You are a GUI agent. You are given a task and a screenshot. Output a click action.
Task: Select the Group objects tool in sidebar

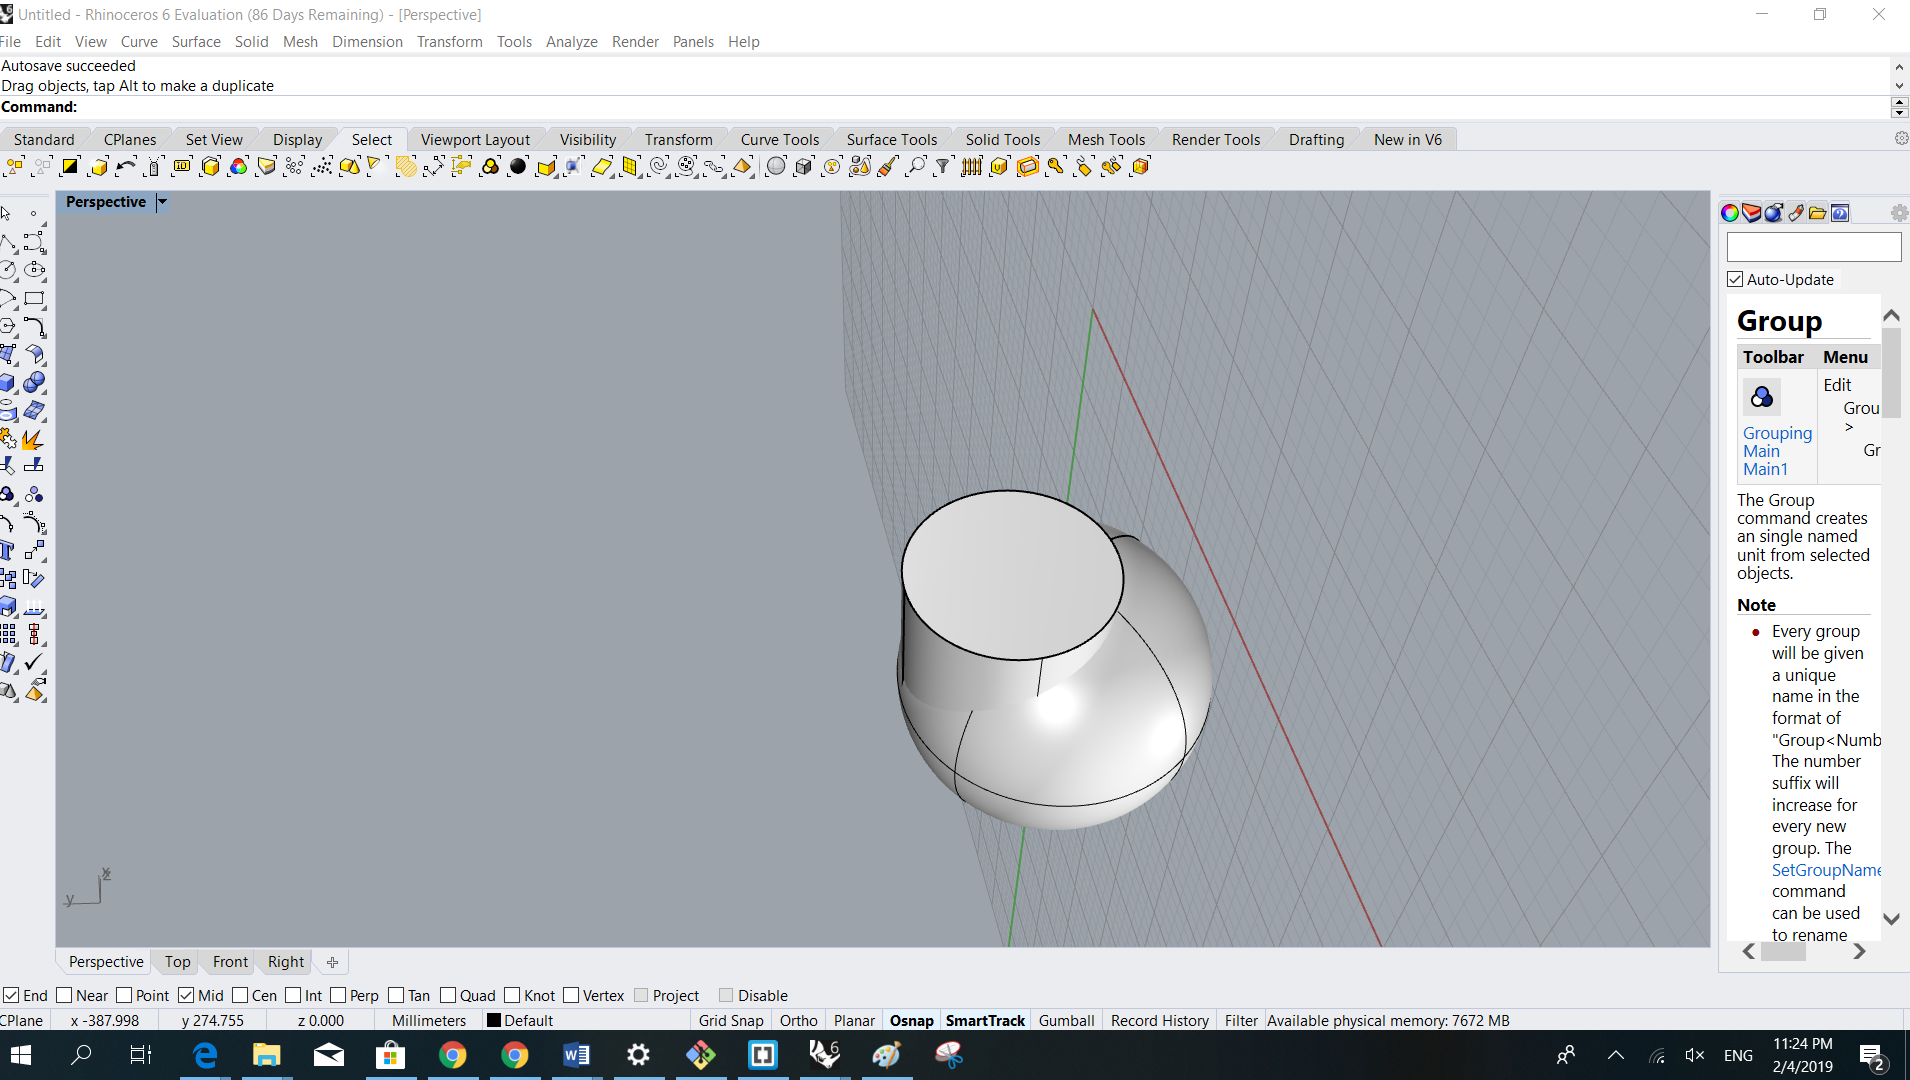pos(8,494)
